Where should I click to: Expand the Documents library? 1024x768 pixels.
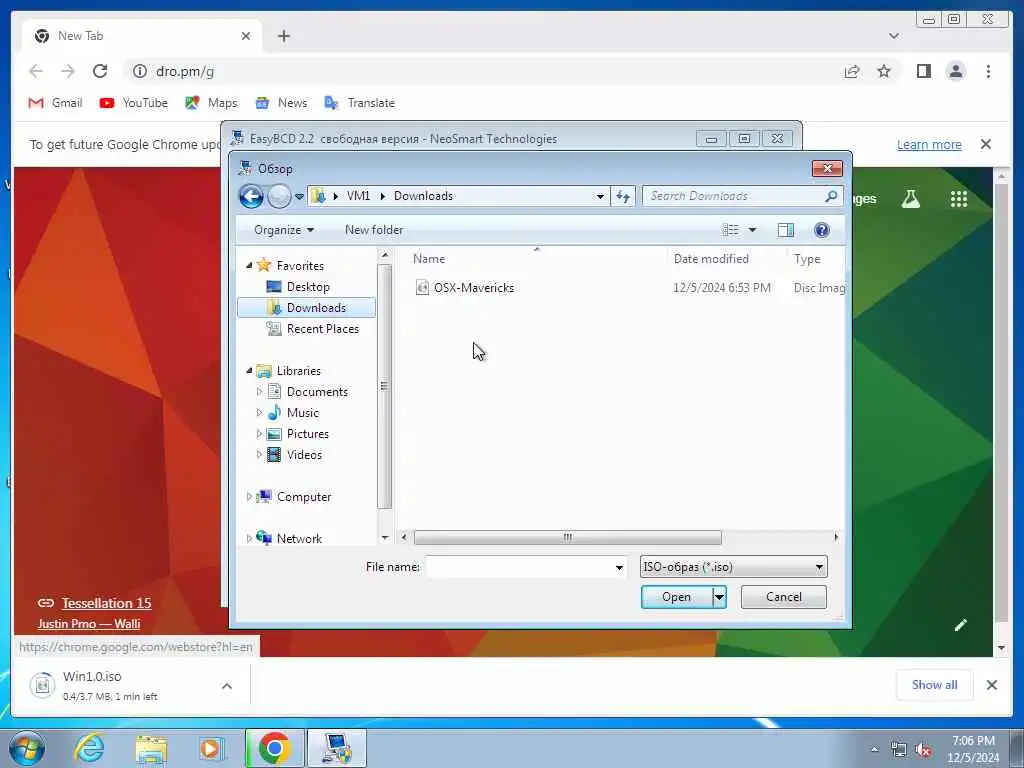pyautogui.click(x=259, y=392)
